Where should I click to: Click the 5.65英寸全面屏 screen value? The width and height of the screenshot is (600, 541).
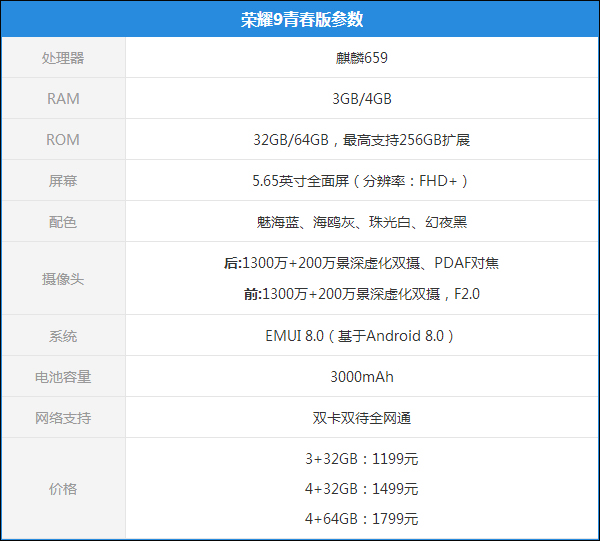[361, 181]
